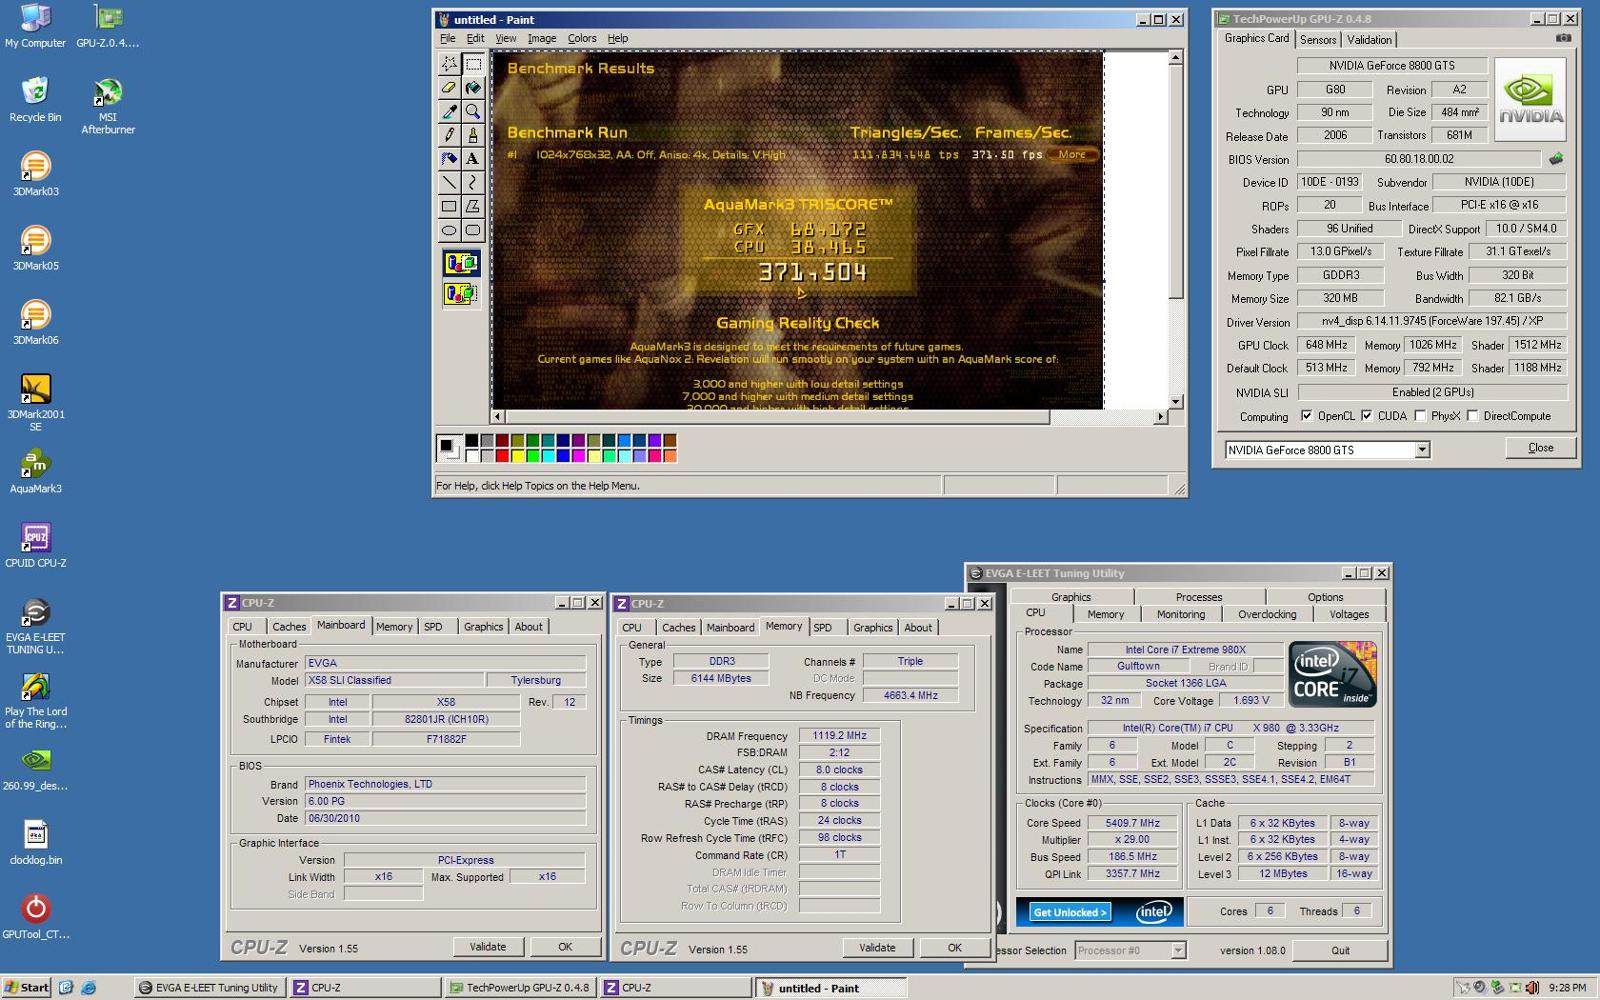Select the Text tool in Paint

pos(473,158)
